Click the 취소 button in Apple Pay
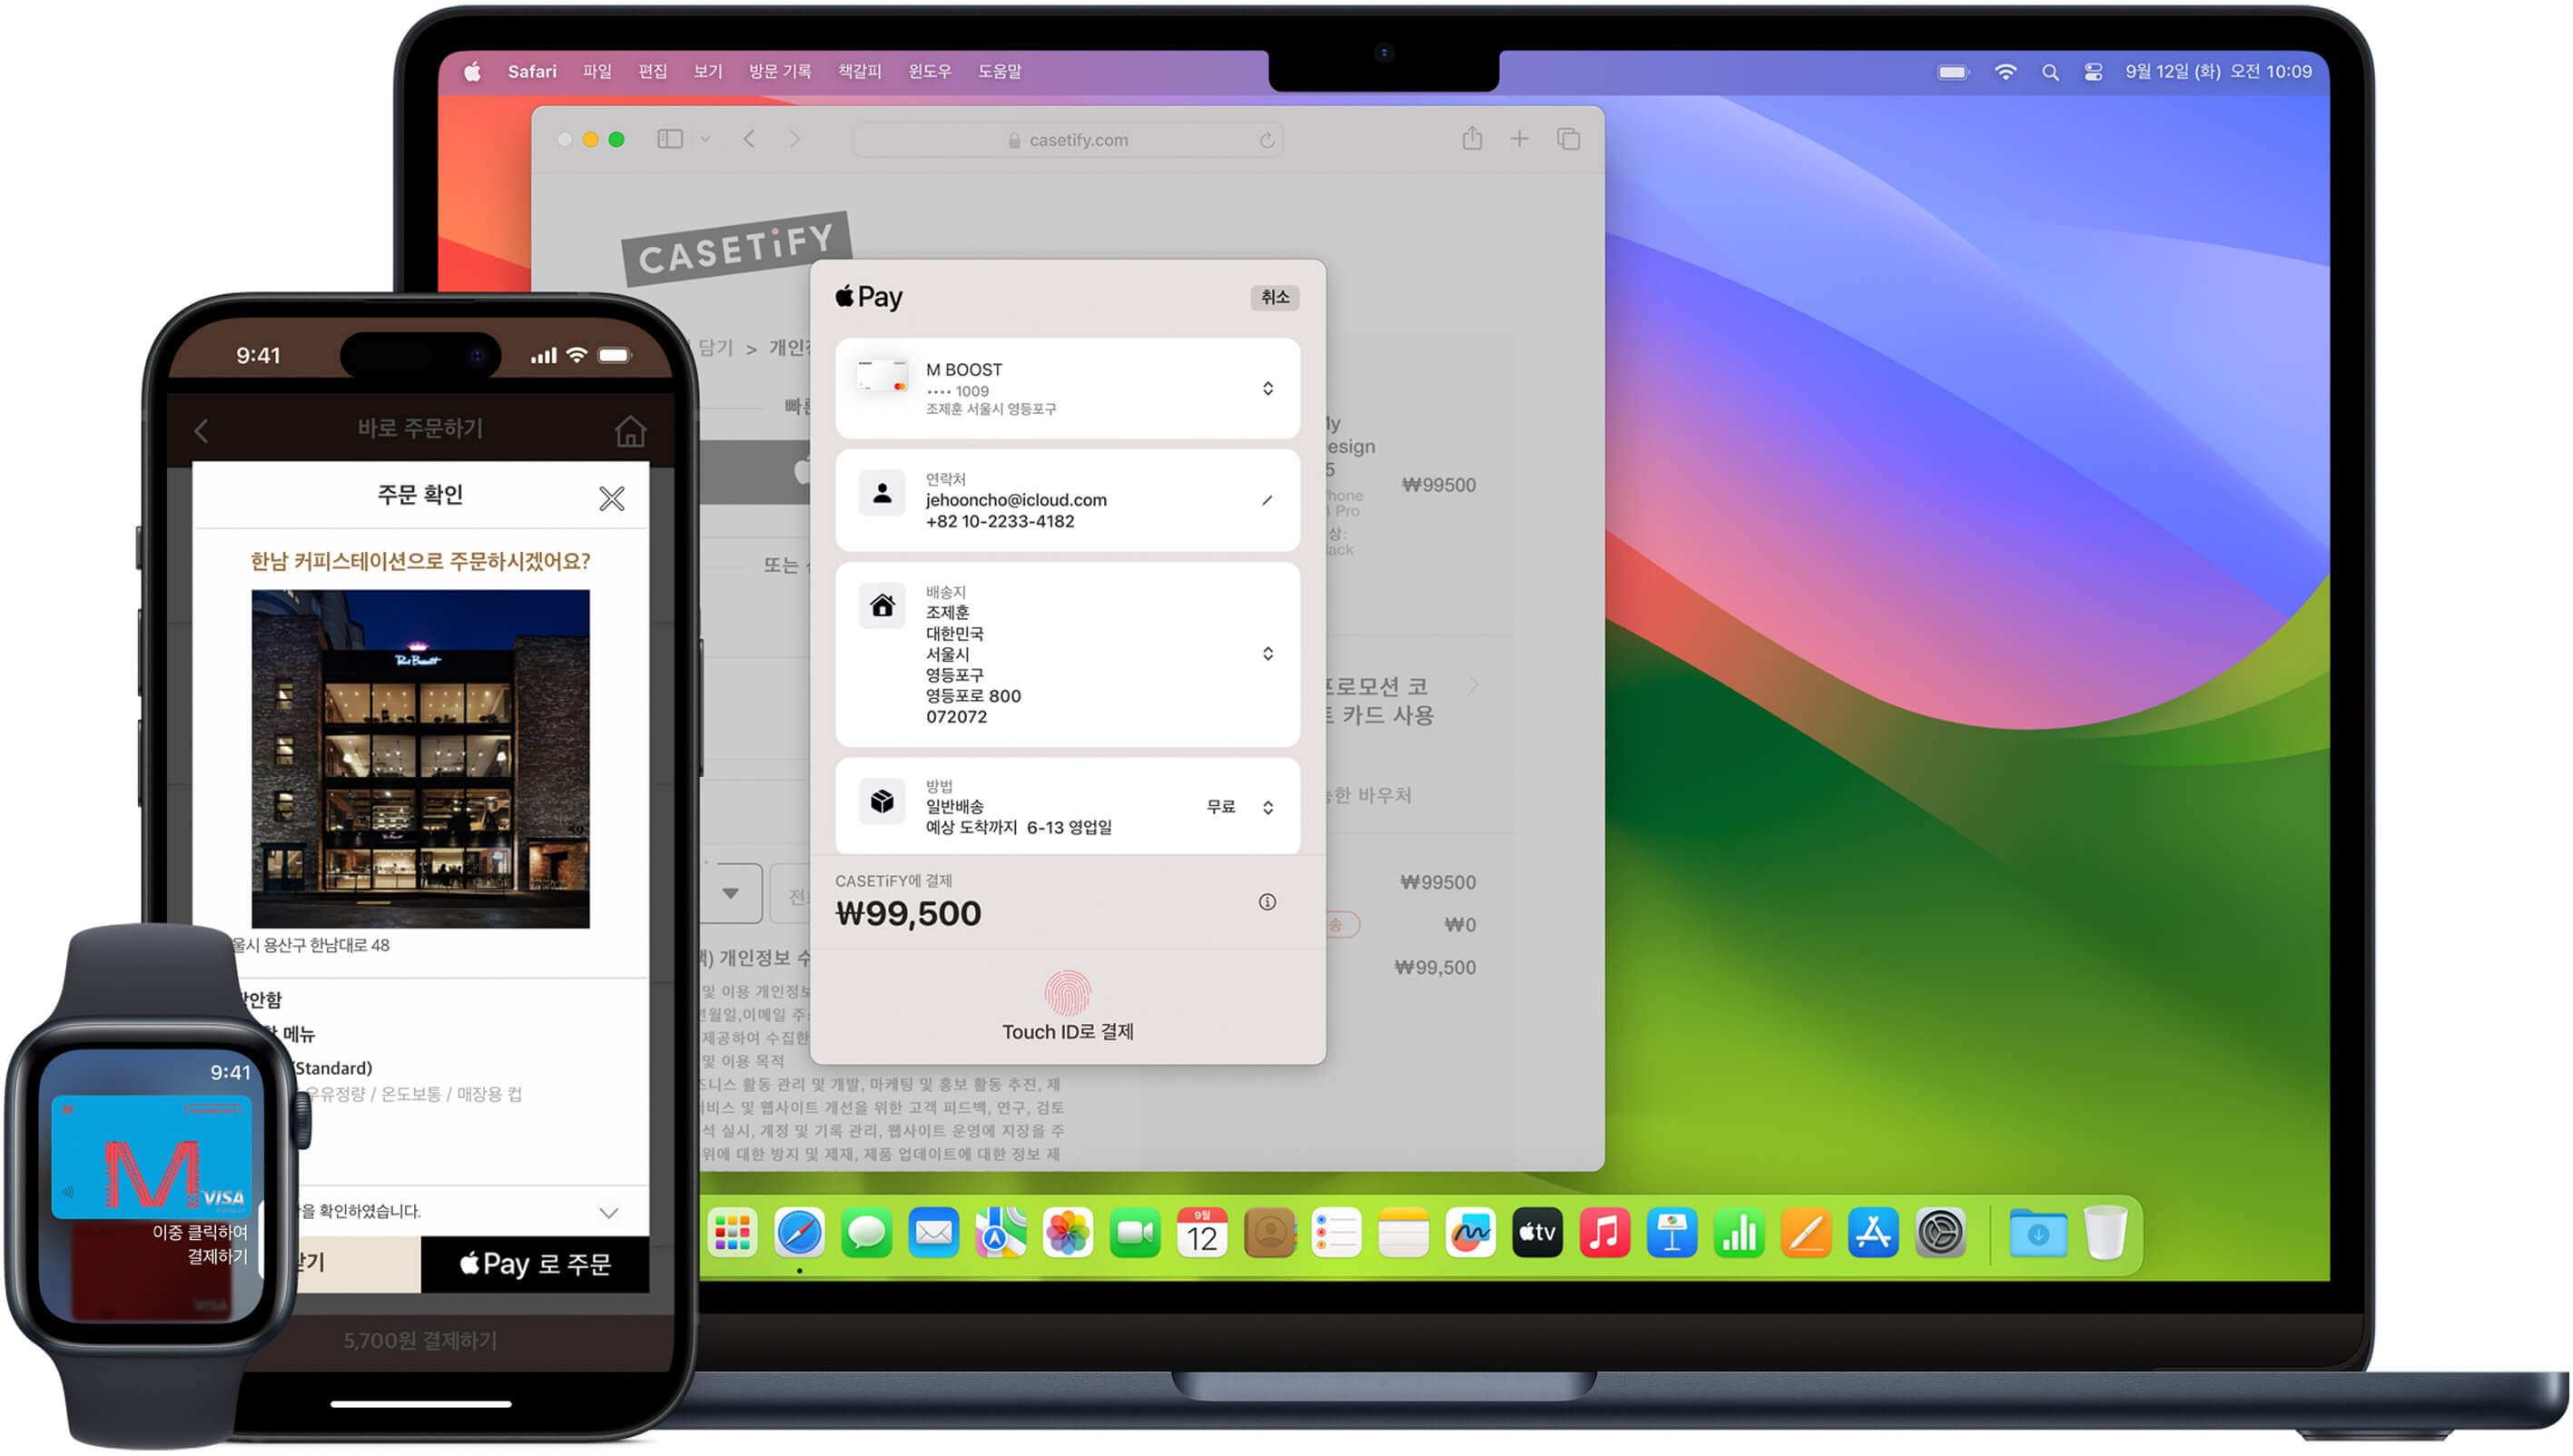The image size is (2573, 1456). click(1274, 297)
